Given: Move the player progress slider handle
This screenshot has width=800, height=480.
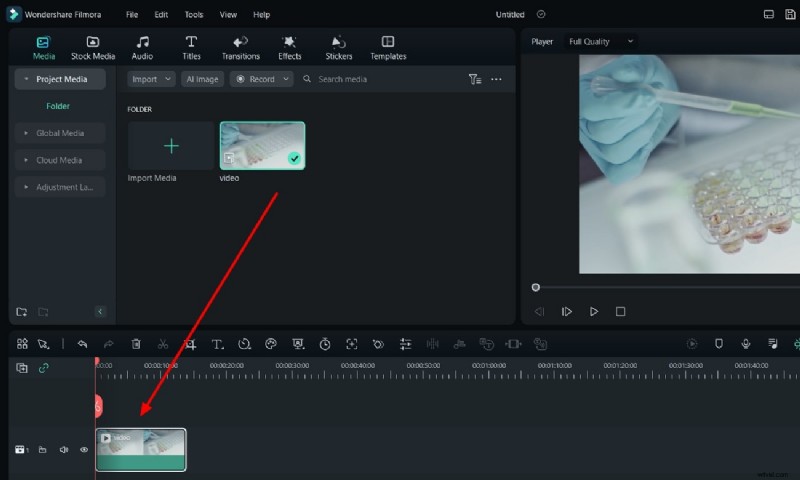Looking at the screenshot, I should (535, 287).
